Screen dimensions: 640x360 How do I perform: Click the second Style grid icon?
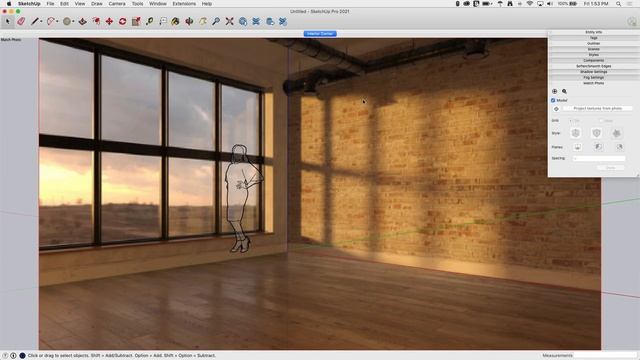596,133
